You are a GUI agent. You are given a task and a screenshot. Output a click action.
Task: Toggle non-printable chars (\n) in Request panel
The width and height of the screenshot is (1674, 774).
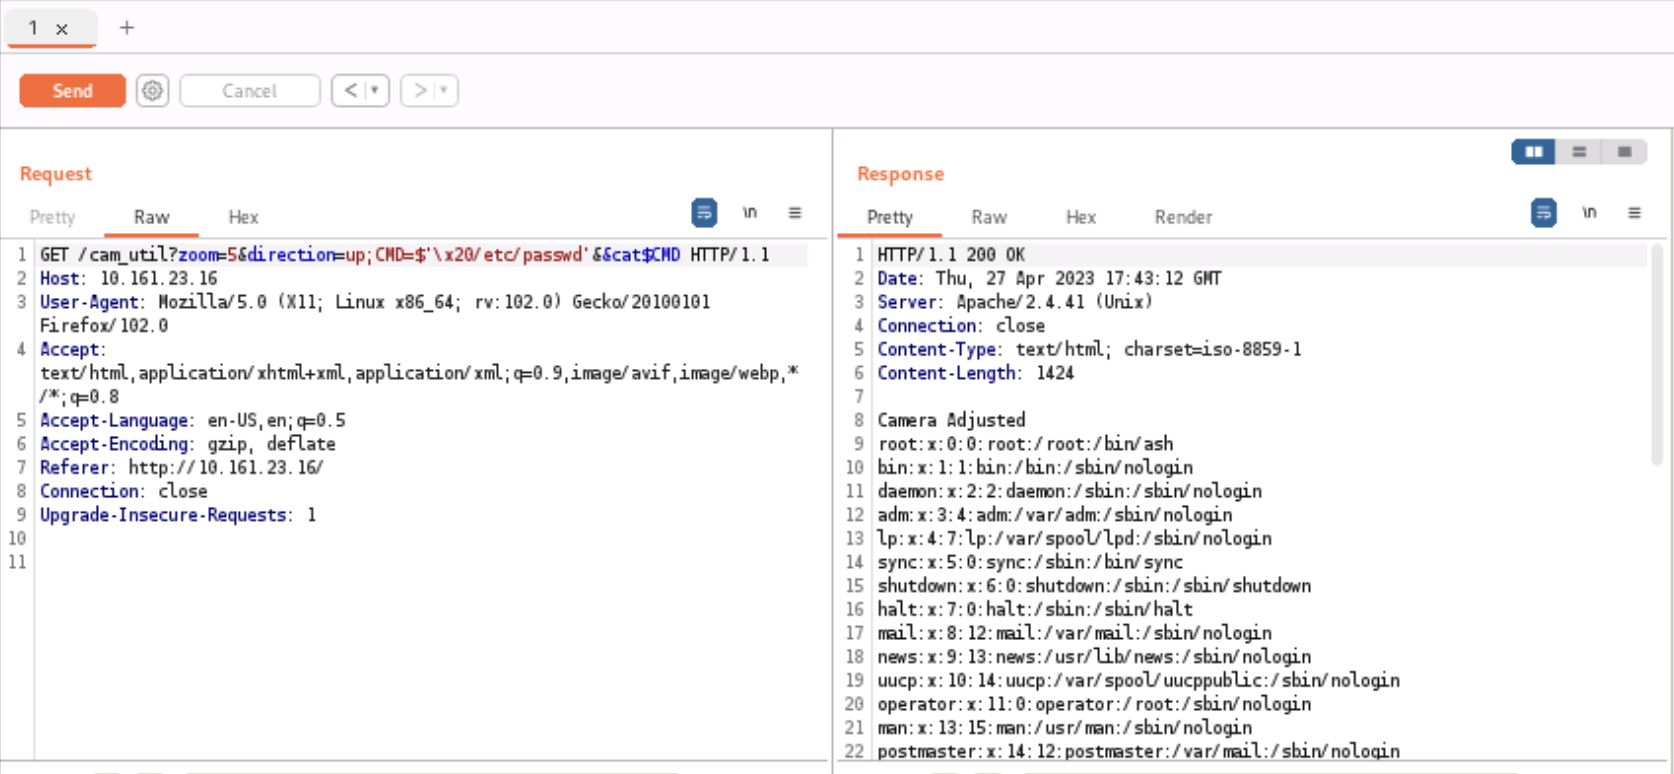750,212
